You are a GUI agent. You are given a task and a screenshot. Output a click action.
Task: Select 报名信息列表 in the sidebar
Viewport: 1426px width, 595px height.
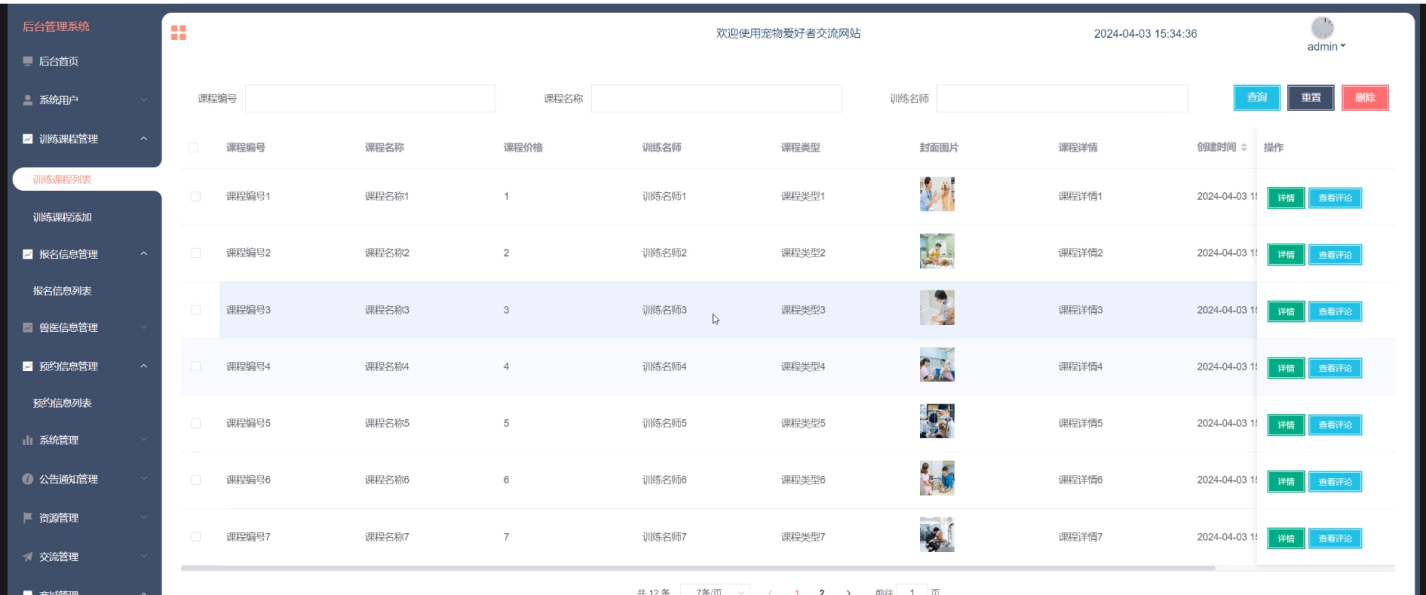[x=62, y=291]
